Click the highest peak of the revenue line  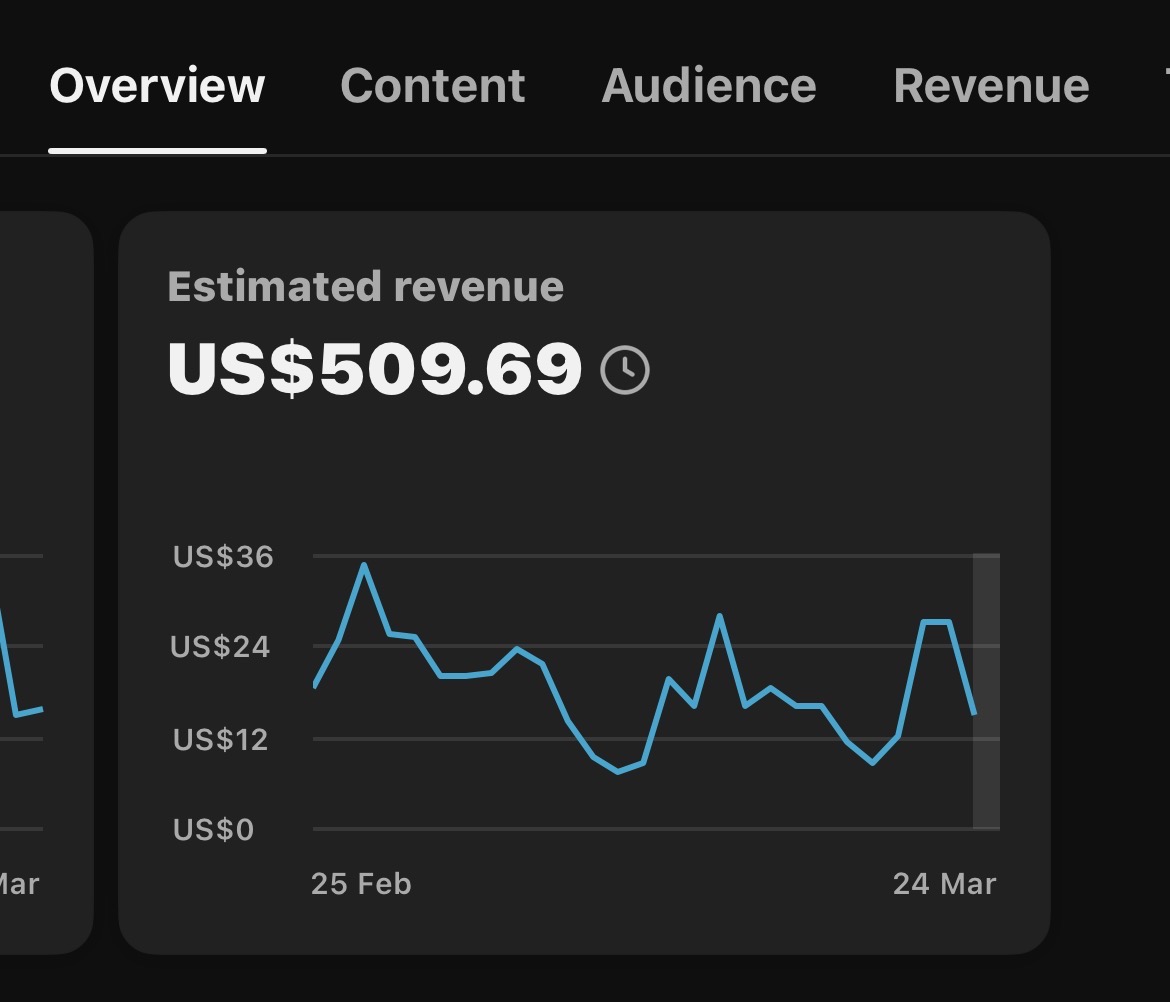[x=364, y=565]
